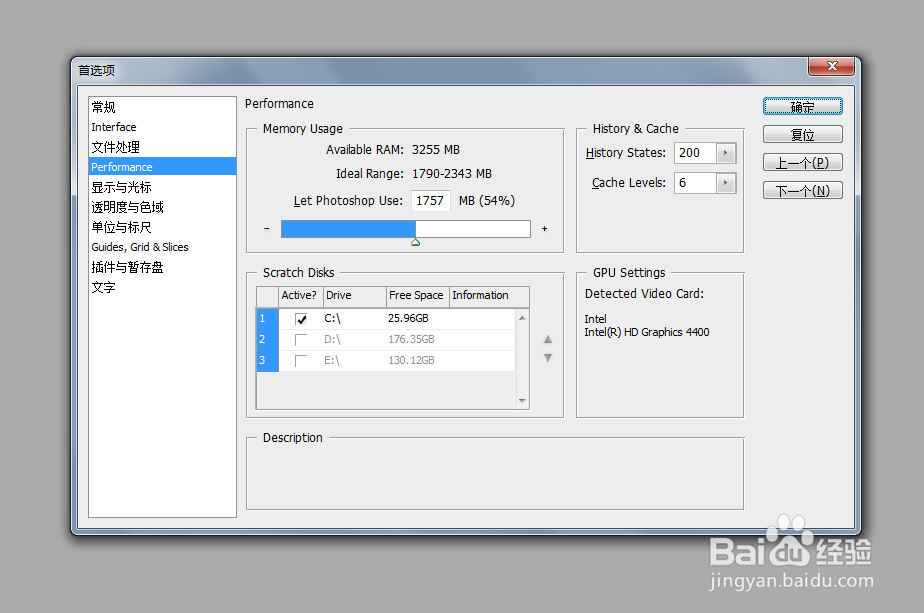The width and height of the screenshot is (924, 613).
Task: Click the Let Photoshop Use field
Action: 430,200
